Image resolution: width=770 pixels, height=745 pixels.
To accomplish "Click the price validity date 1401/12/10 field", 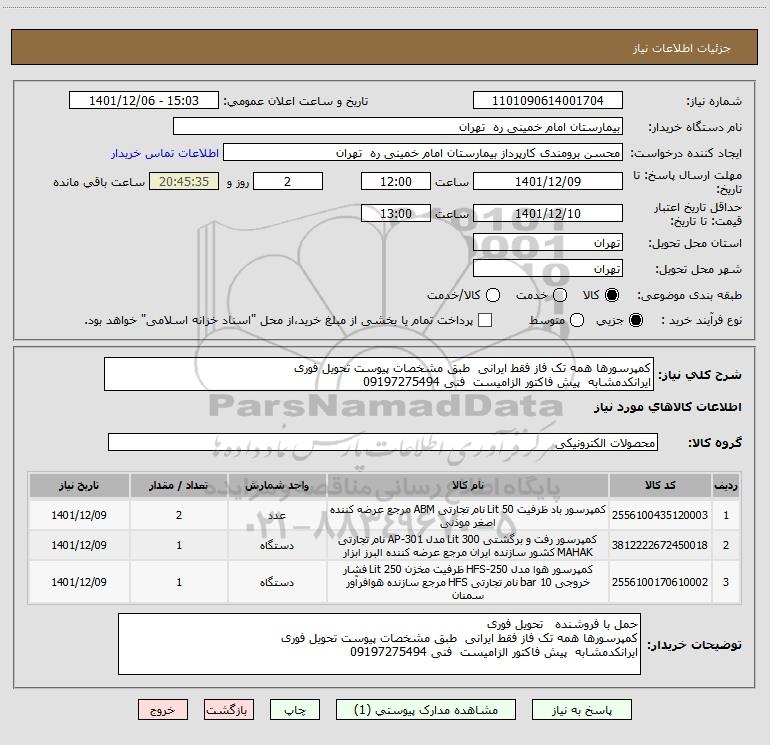I will click(x=548, y=213).
